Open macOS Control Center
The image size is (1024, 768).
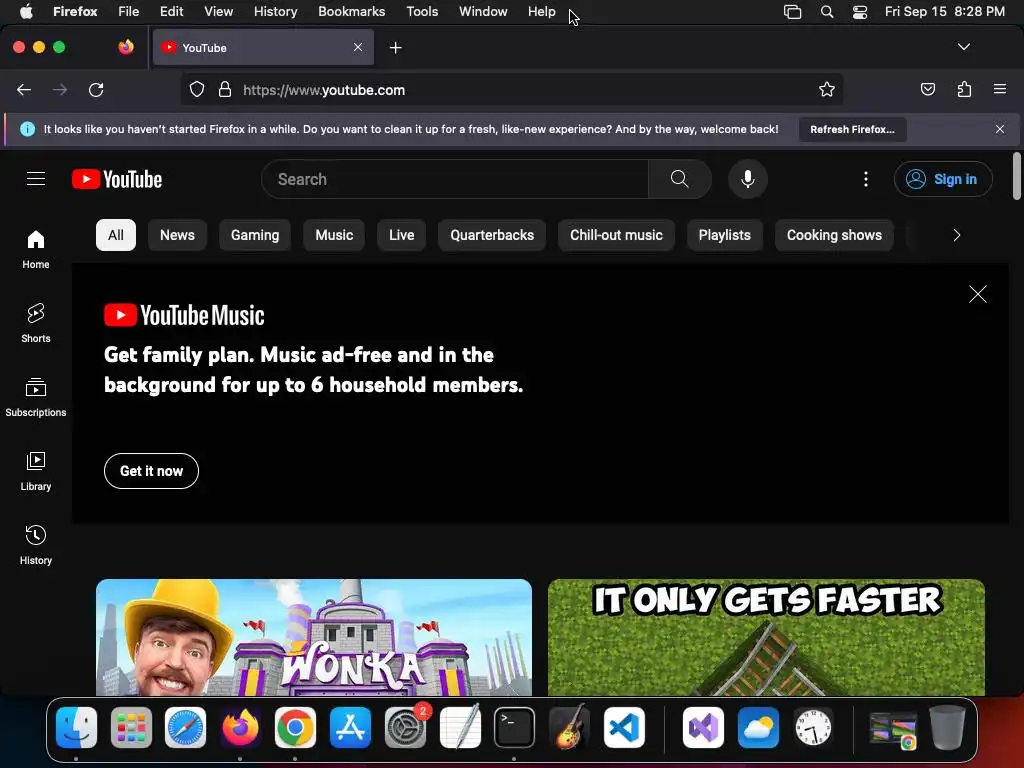tap(860, 12)
